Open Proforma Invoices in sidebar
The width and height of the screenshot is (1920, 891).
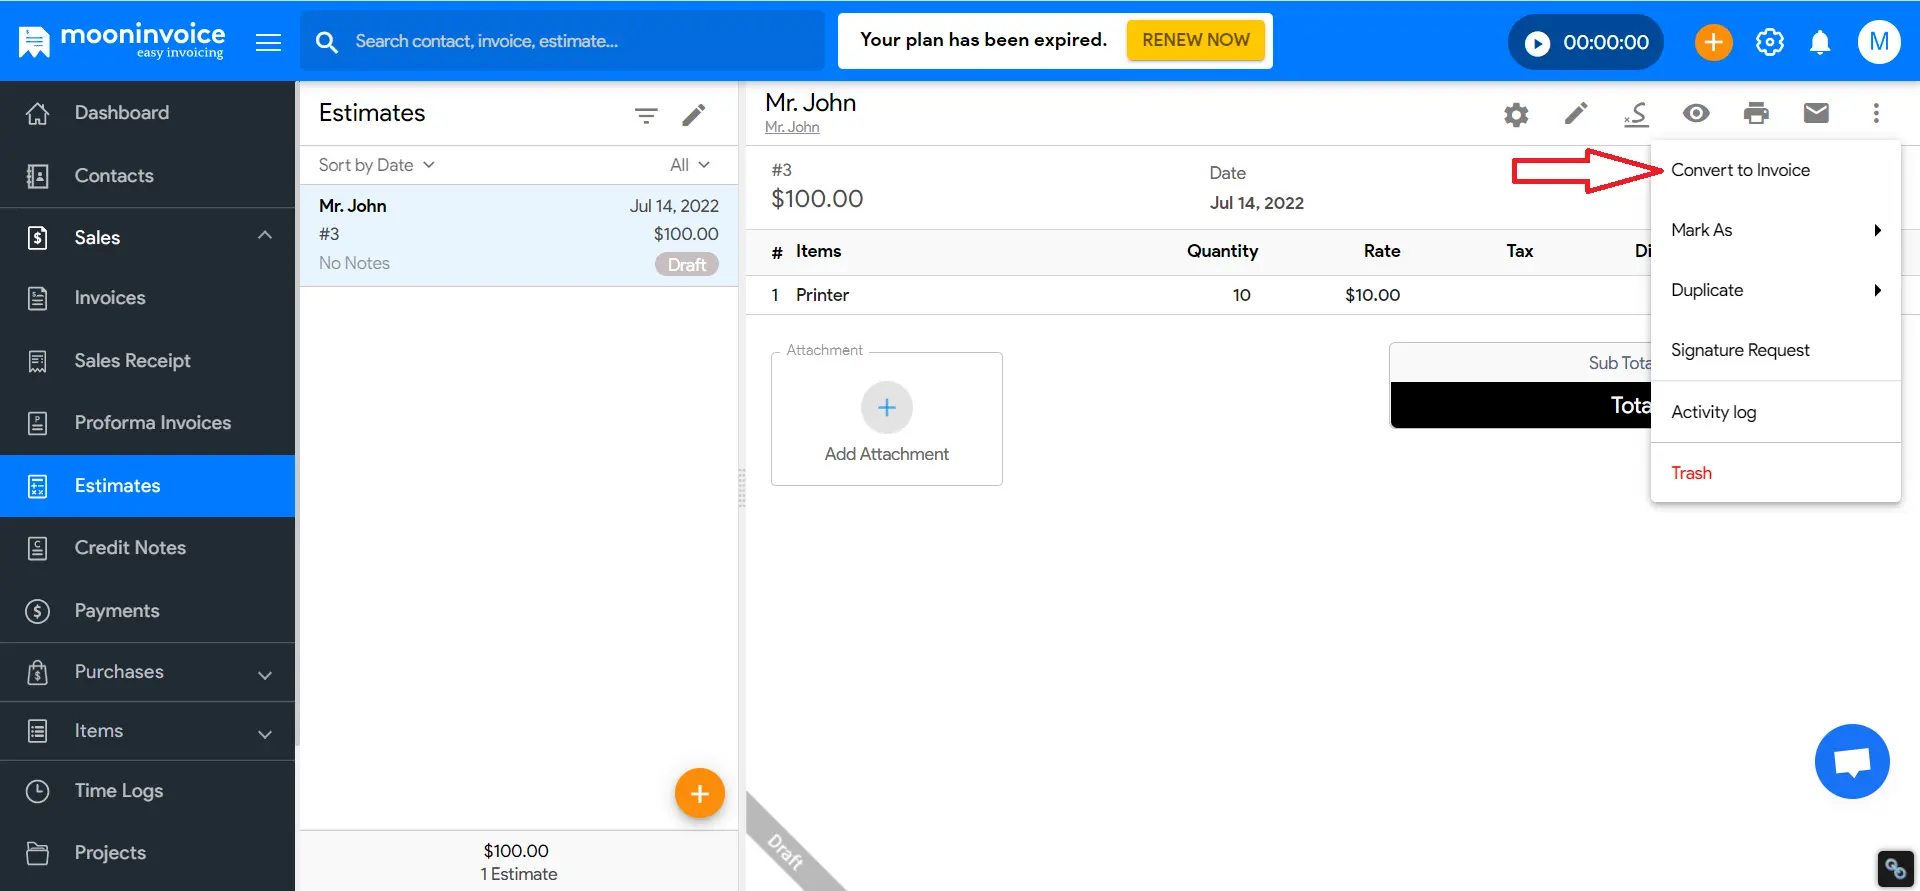[x=148, y=423]
